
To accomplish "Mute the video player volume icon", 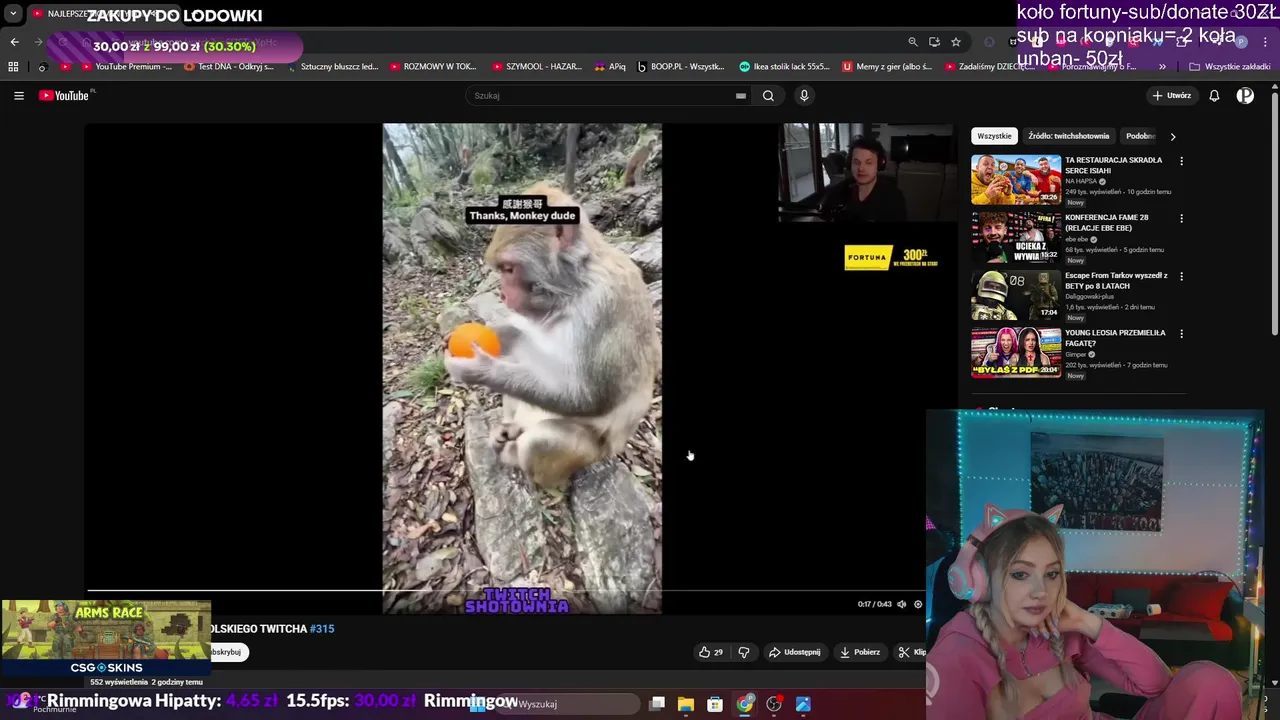I will point(902,604).
